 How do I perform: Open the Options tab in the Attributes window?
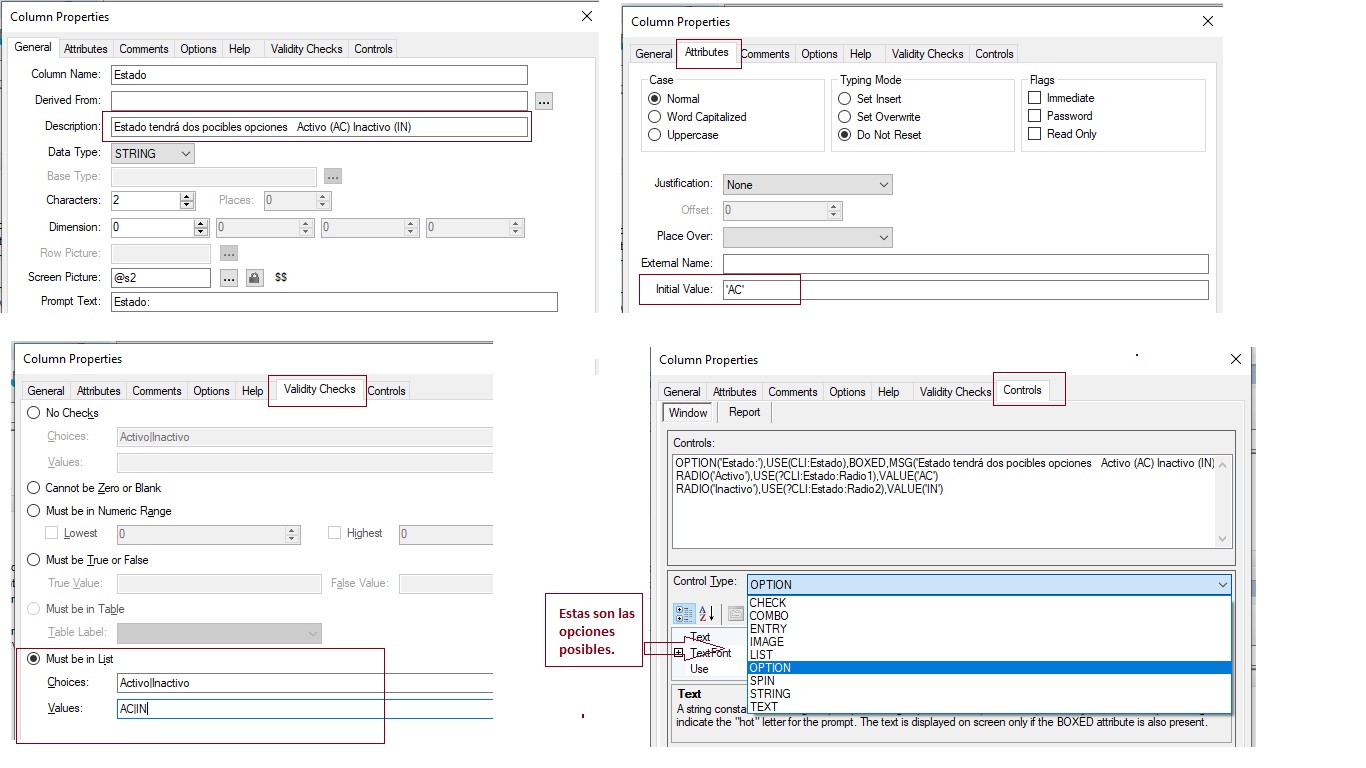point(819,54)
